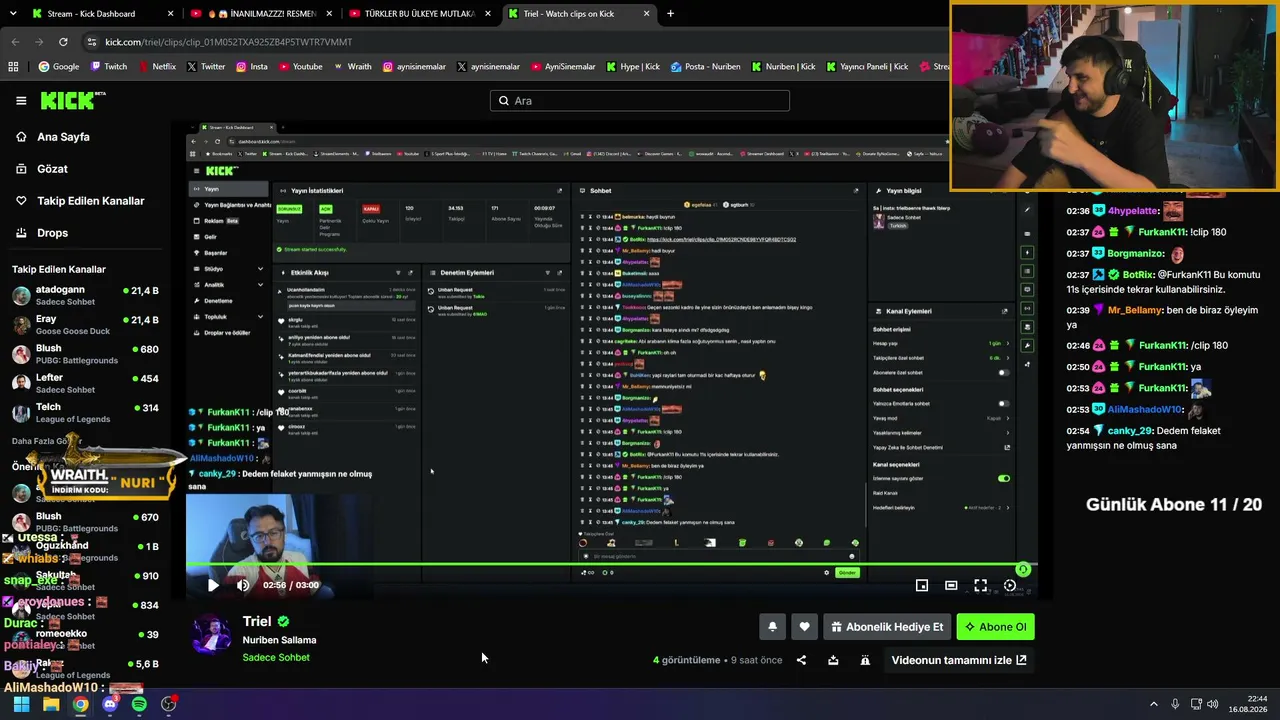The height and width of the screenshot is (720, 1280).
Task: Open Telch's channel in followed list
Action: 85,412
